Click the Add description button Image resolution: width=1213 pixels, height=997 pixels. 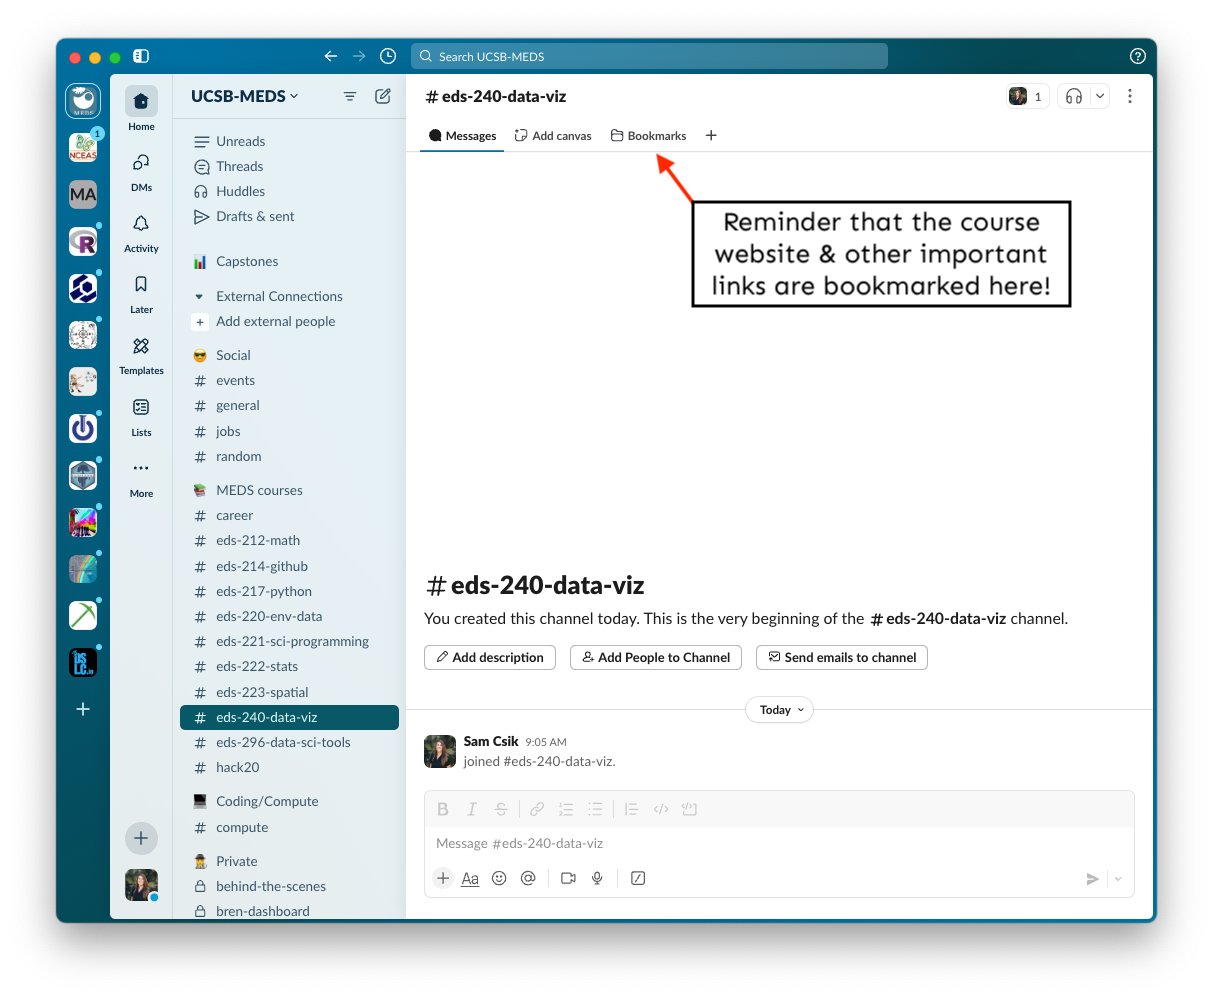[489, 657]
